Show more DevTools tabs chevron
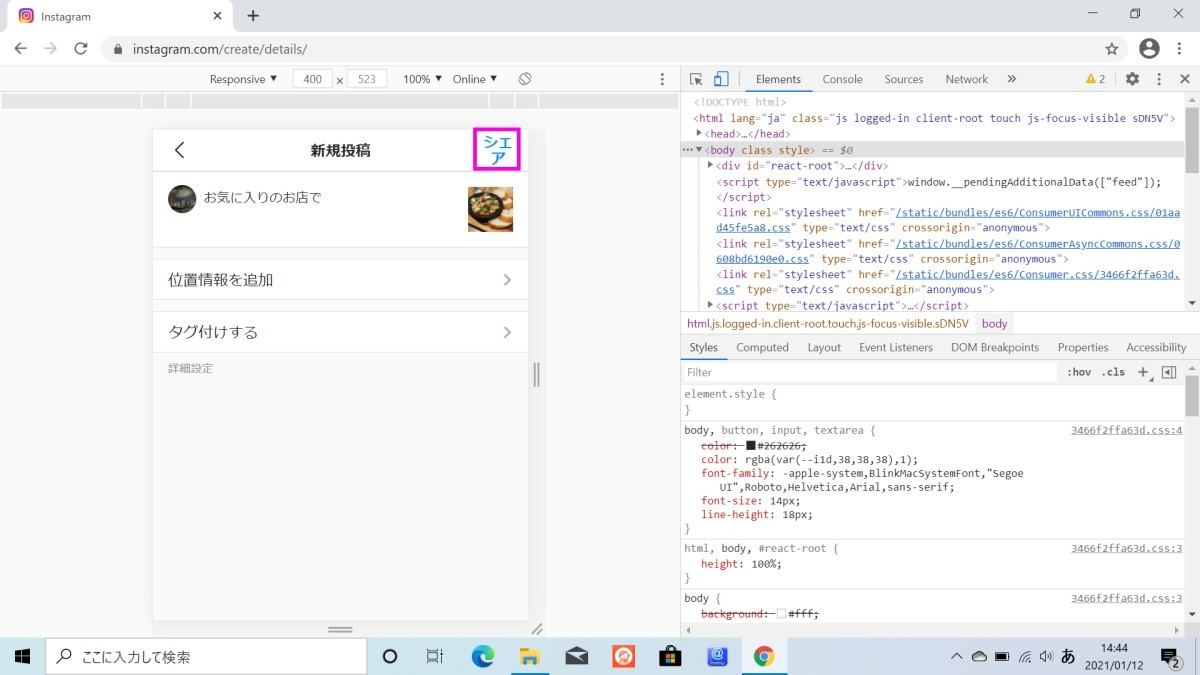Screen dimensions: 1200x675 1011,79
